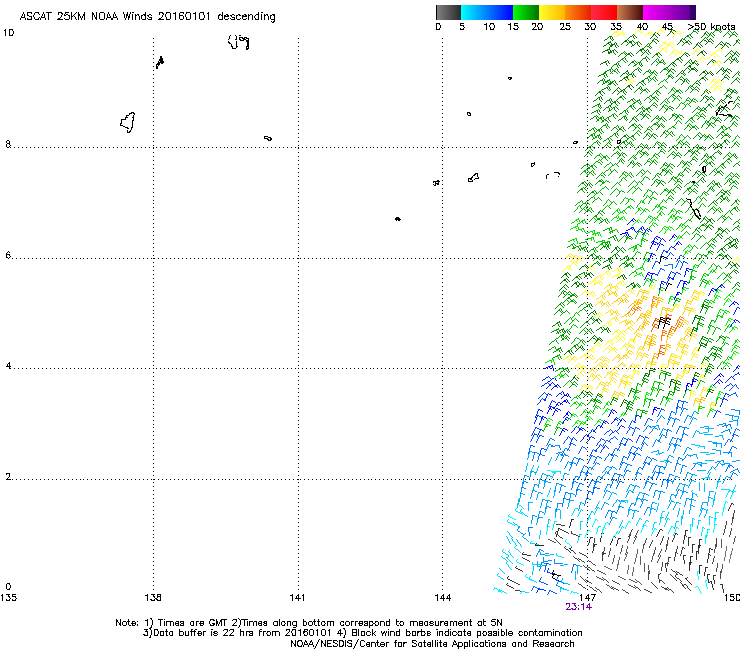Screen dimensions: 740x650
Task: Click the '2' latitude axis label
Action: point(8,477)
